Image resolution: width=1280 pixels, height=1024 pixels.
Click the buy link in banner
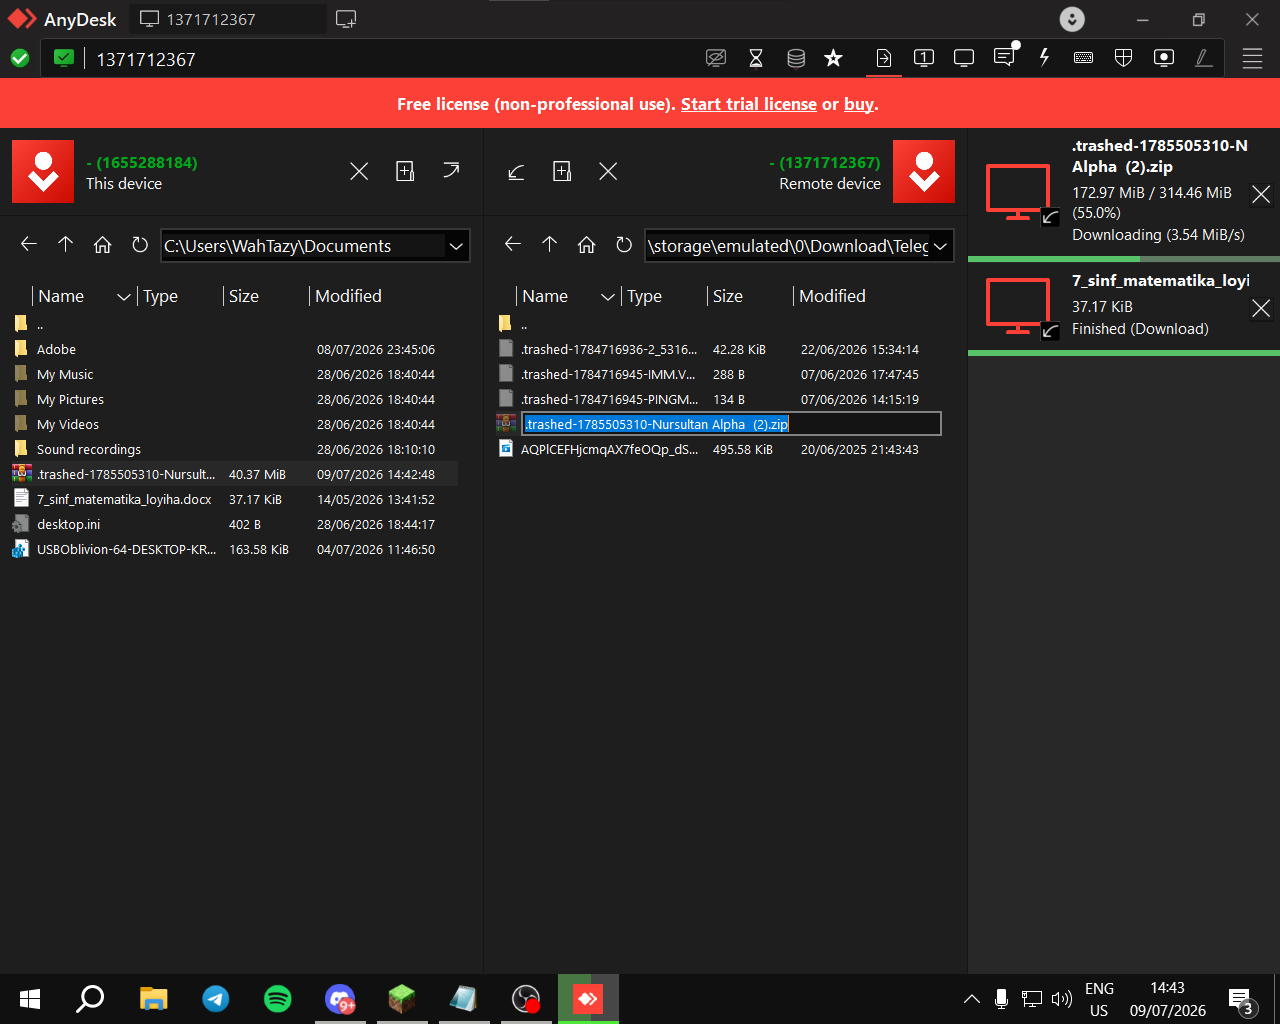click(x=859, y=104)
